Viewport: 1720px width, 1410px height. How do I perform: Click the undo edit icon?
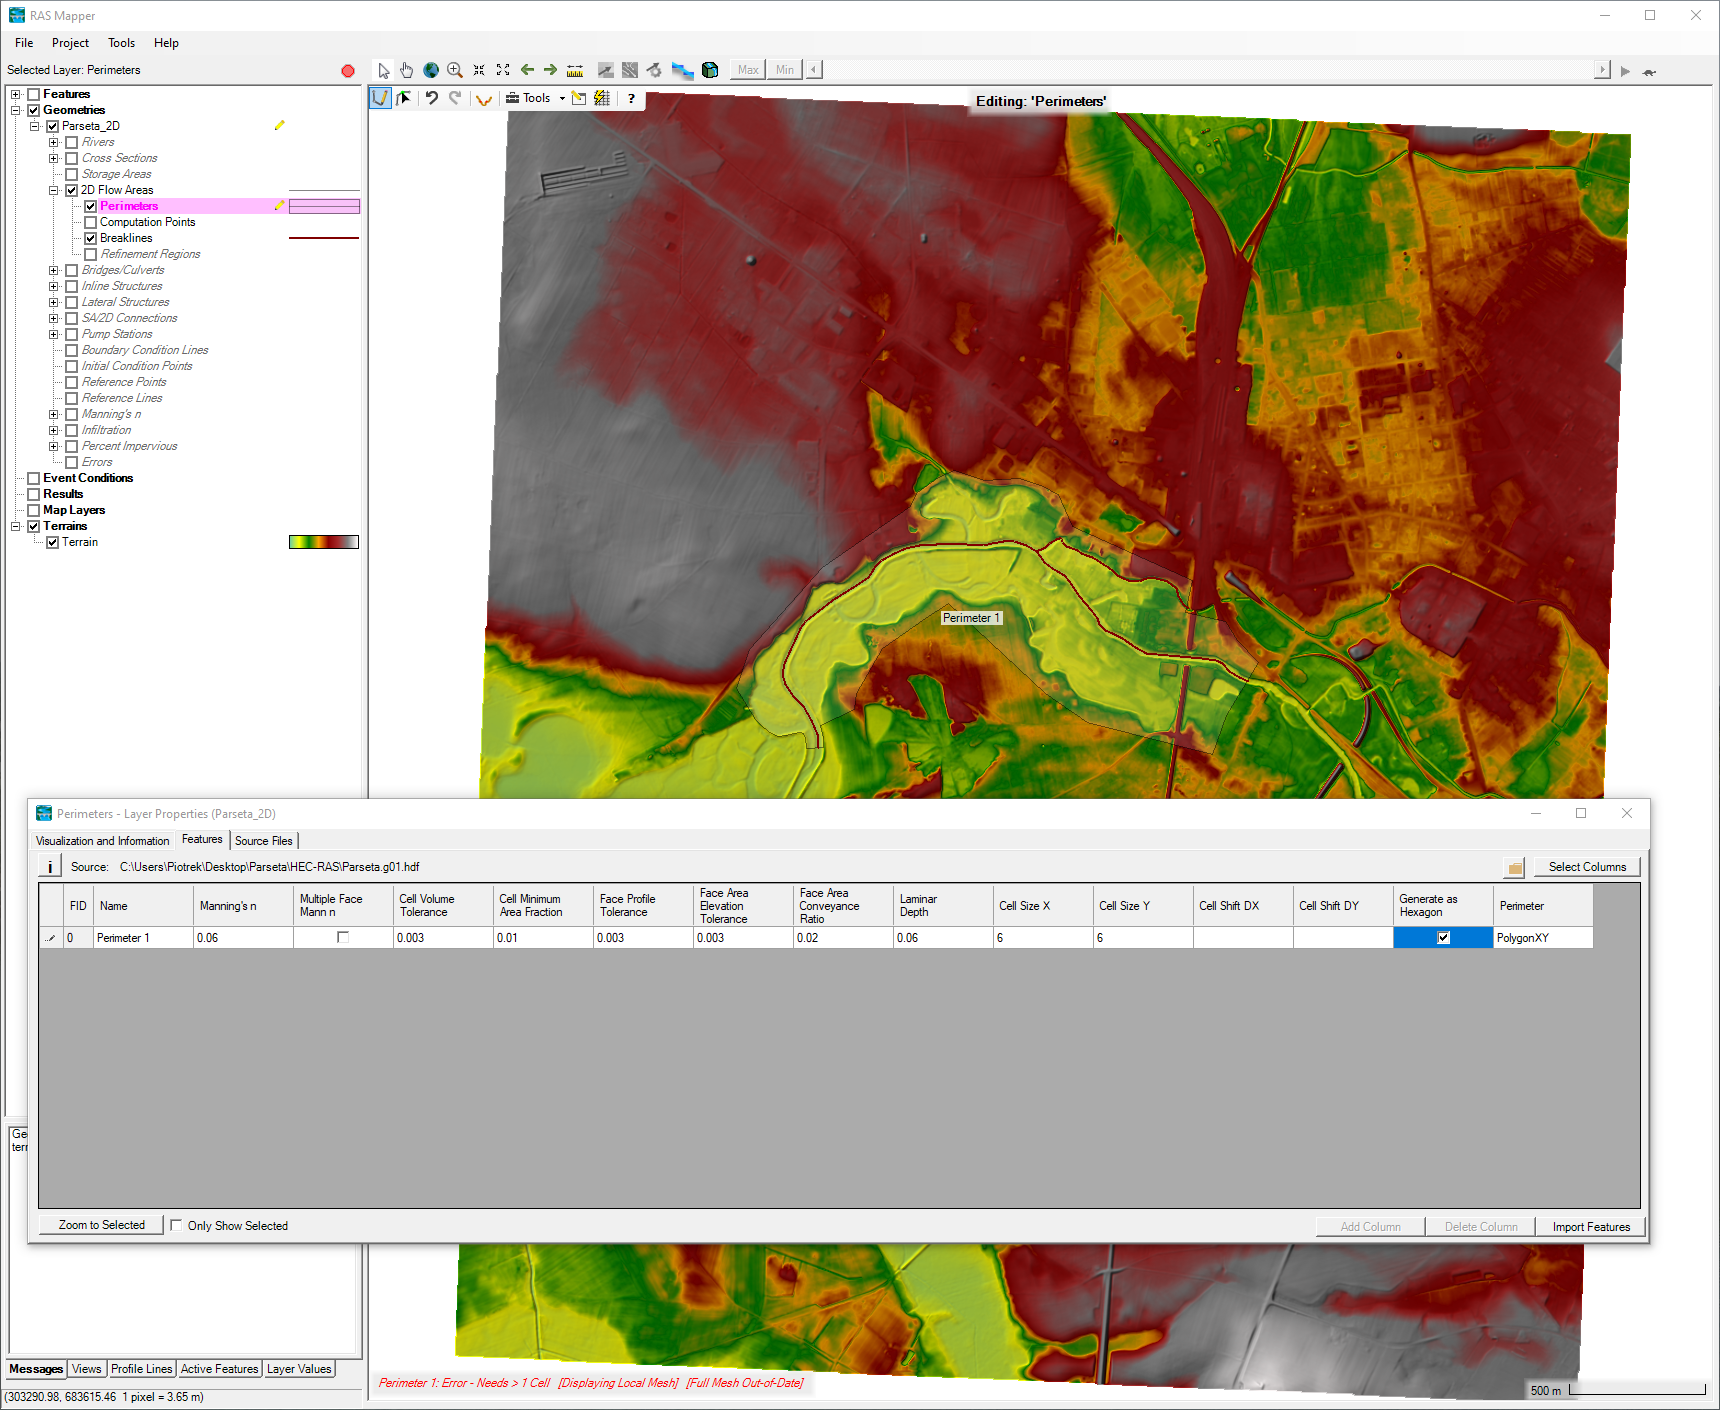[432, 98]
